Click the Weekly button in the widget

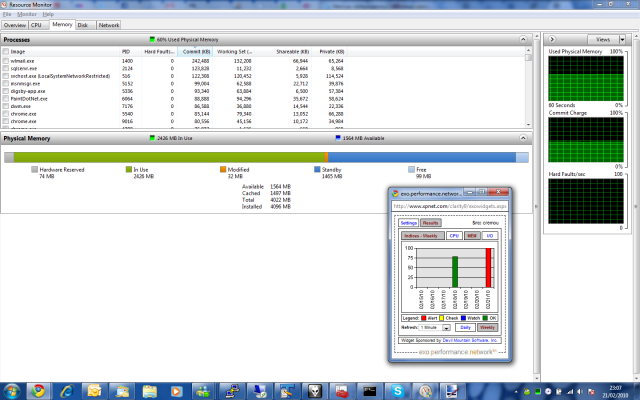point(488,327)
